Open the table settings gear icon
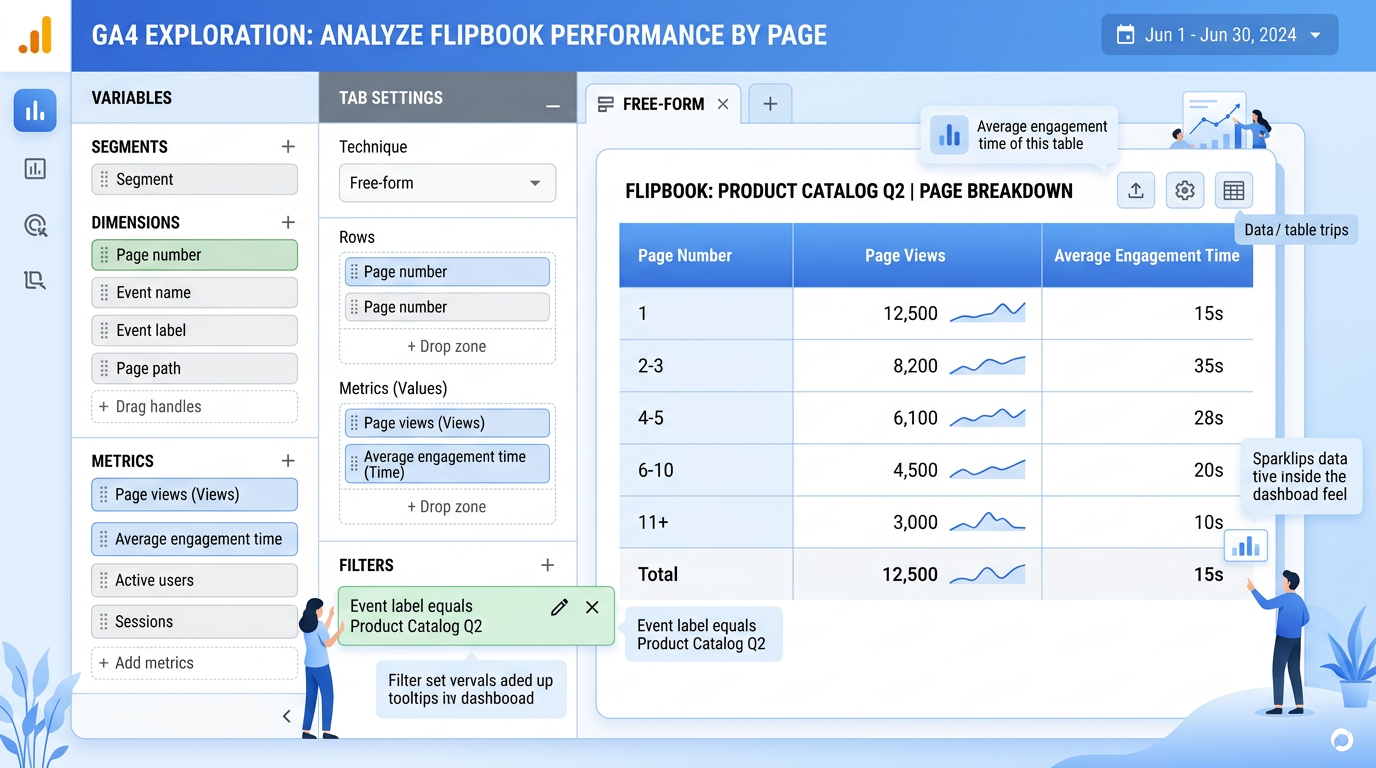The height and width of the screenshot is (768, 1376). pos(1185,190)
